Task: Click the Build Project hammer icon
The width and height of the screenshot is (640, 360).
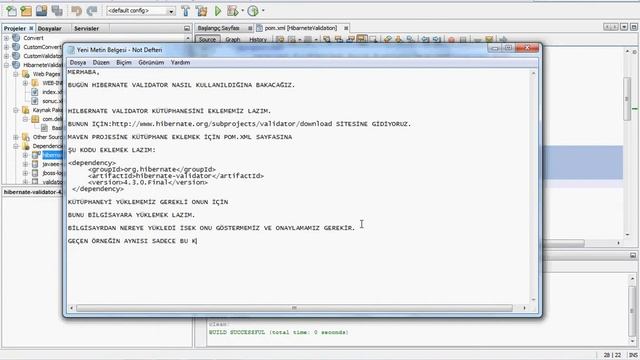Action: pos(186,11)
